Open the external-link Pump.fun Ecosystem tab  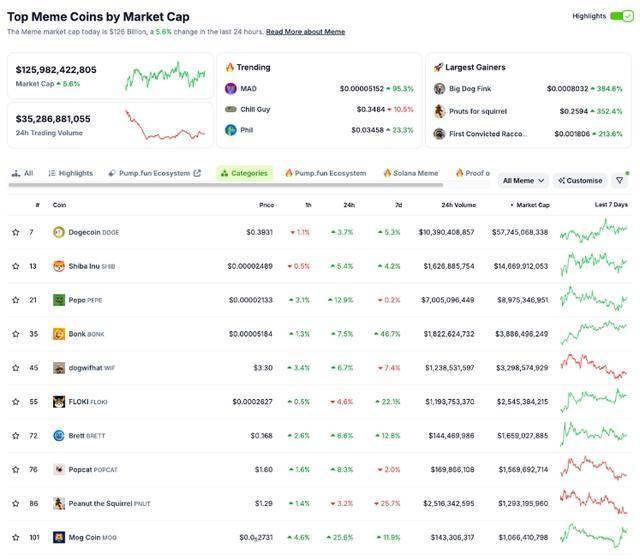(x=154, y=173)
